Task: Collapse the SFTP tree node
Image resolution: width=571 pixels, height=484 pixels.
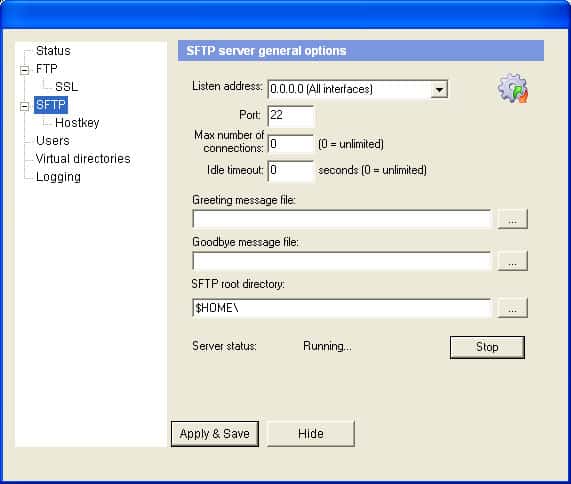Action: point(24,106)
